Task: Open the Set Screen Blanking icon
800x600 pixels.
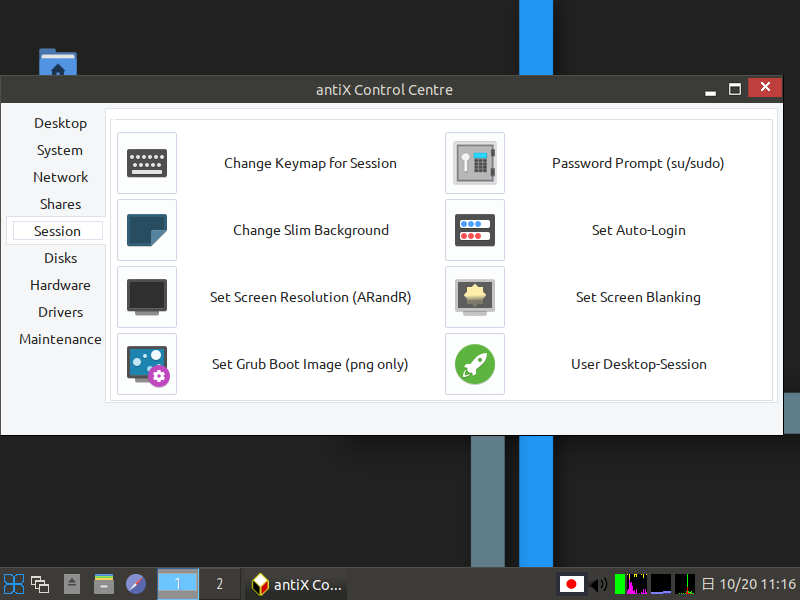Action: click(475, 297)
